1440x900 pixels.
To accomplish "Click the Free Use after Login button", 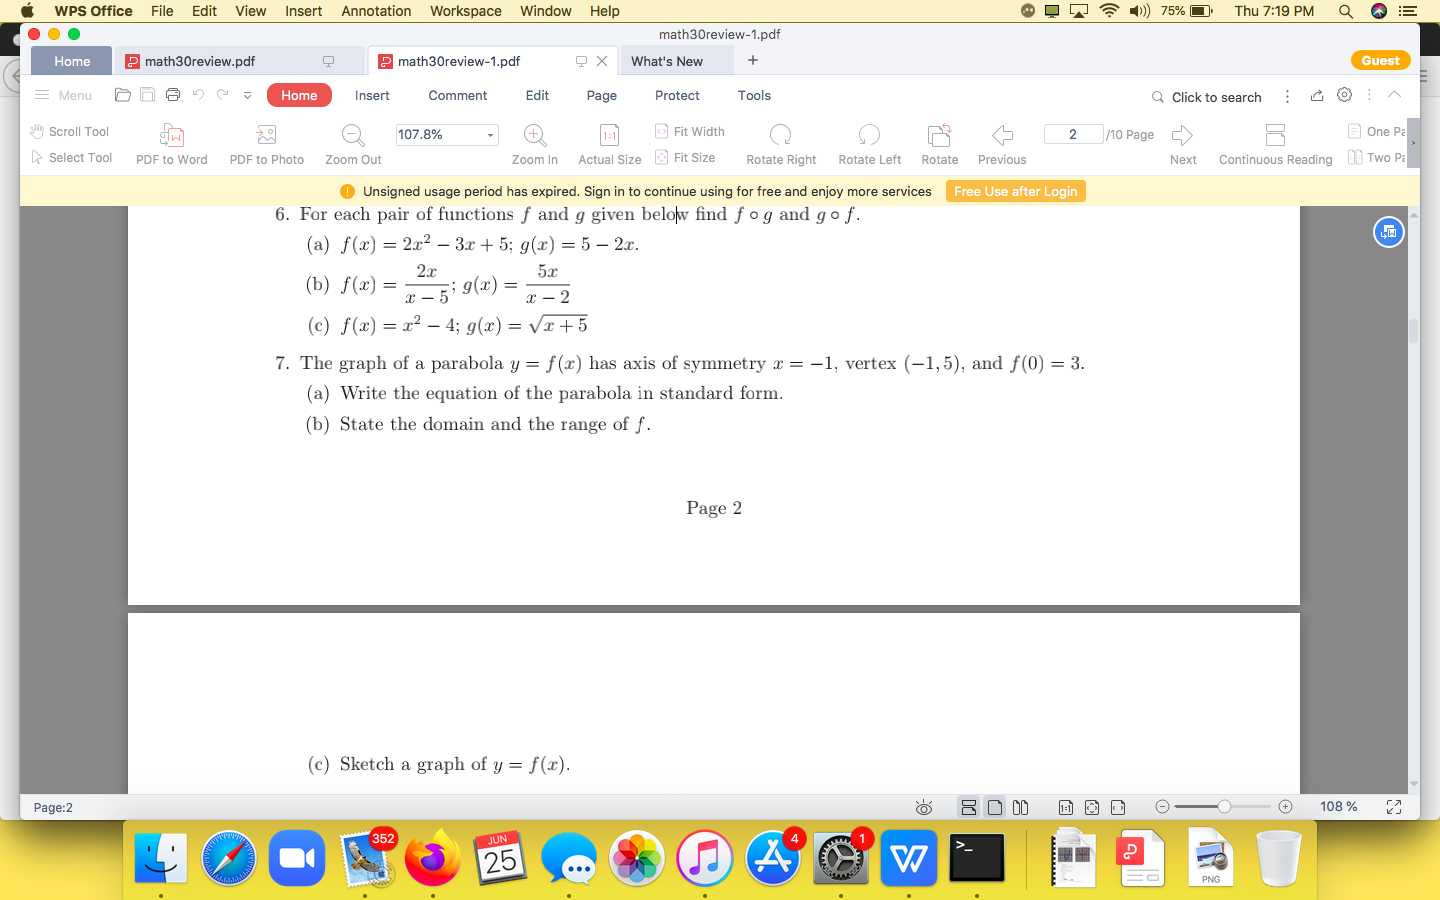I will [1015, 191].
